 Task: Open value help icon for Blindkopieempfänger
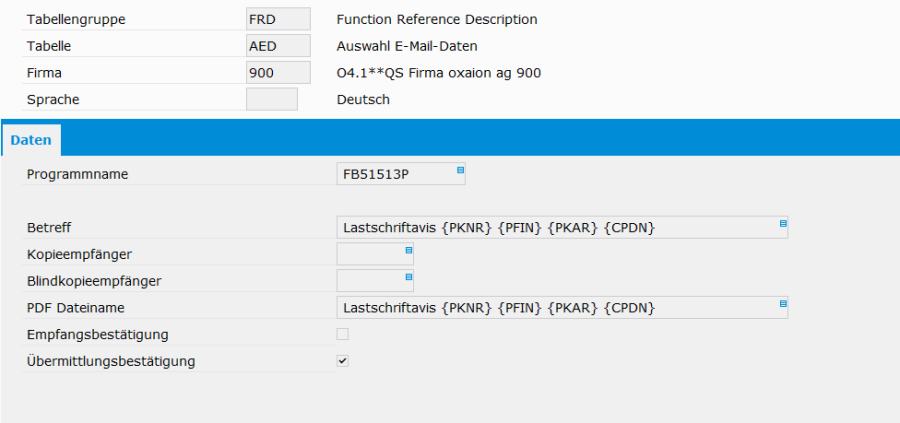(x=409, y=276)
